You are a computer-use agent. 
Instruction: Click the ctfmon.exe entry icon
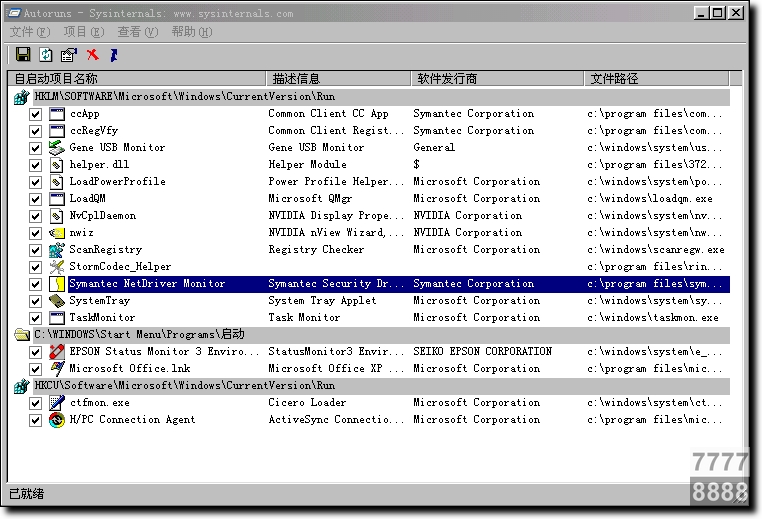[57, 403]
